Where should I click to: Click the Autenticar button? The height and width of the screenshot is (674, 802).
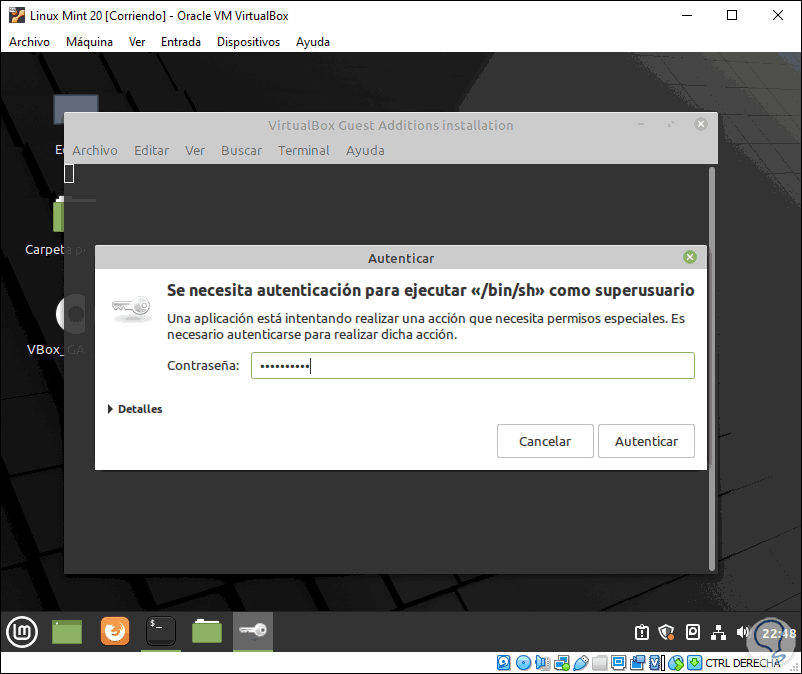coord(647,441)
